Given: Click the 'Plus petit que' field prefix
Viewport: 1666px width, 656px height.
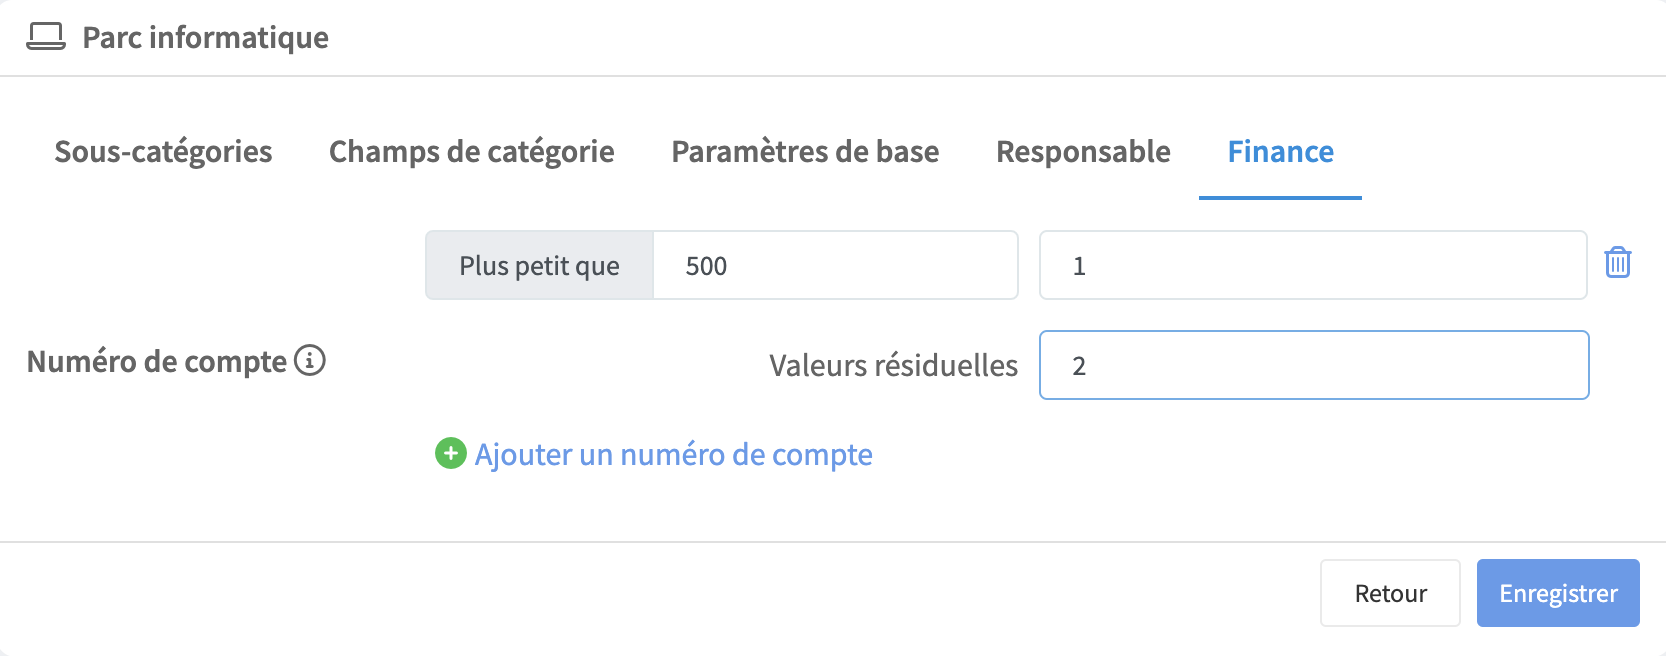Looking at the screenshot, I should tap(539, 266).
